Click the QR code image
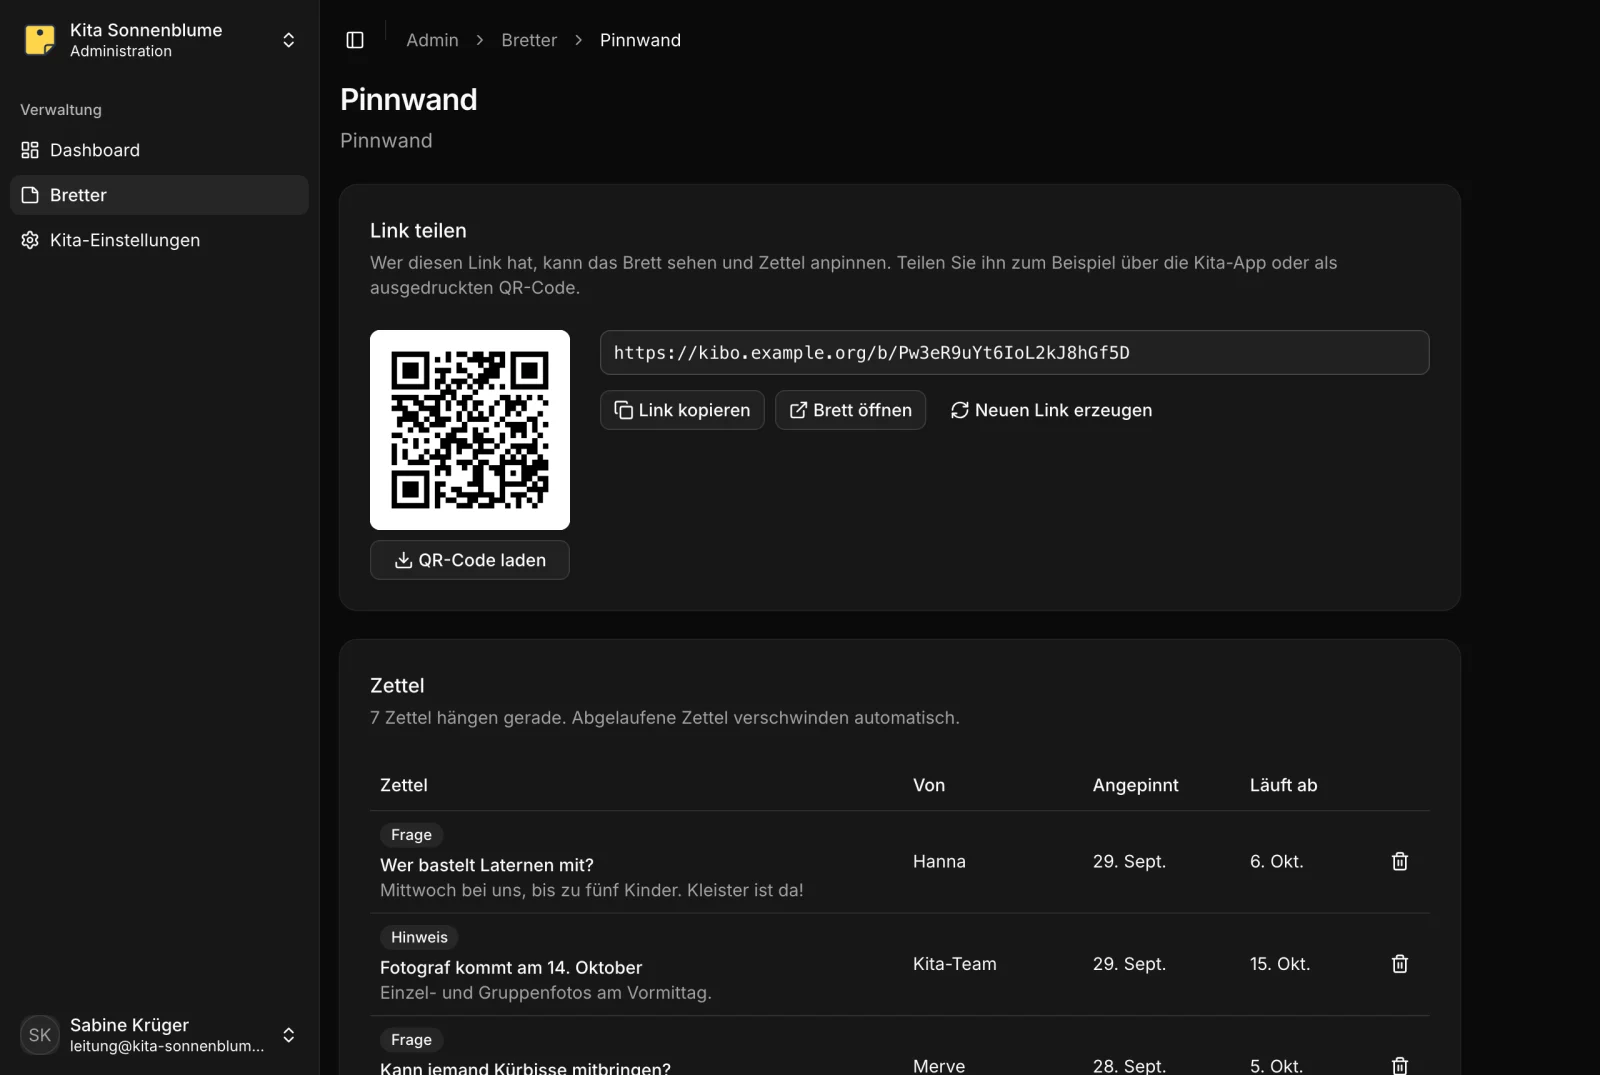Screen dimensions: 1600x1075 (x=470, y=430)
